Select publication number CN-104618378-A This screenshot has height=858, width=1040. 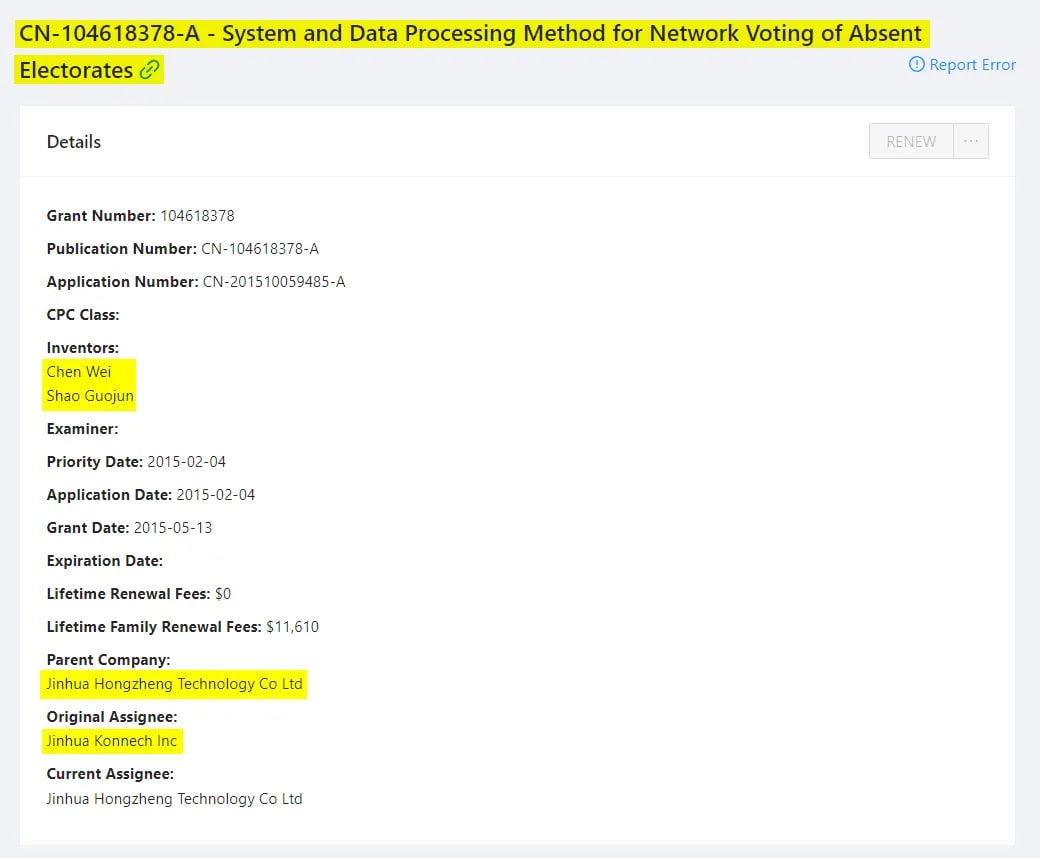260,249
